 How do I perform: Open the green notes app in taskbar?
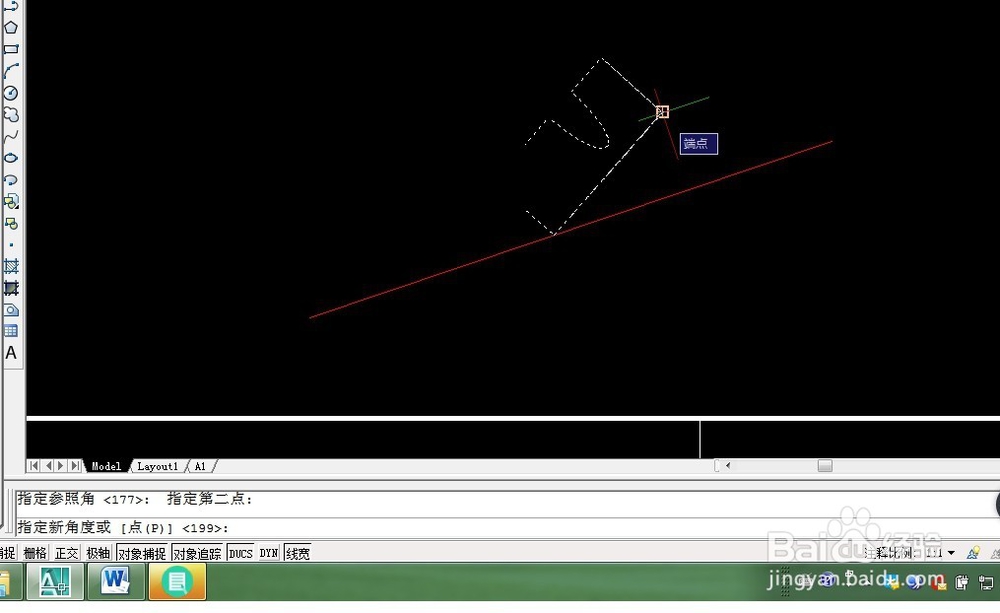(x=177, y=581)
